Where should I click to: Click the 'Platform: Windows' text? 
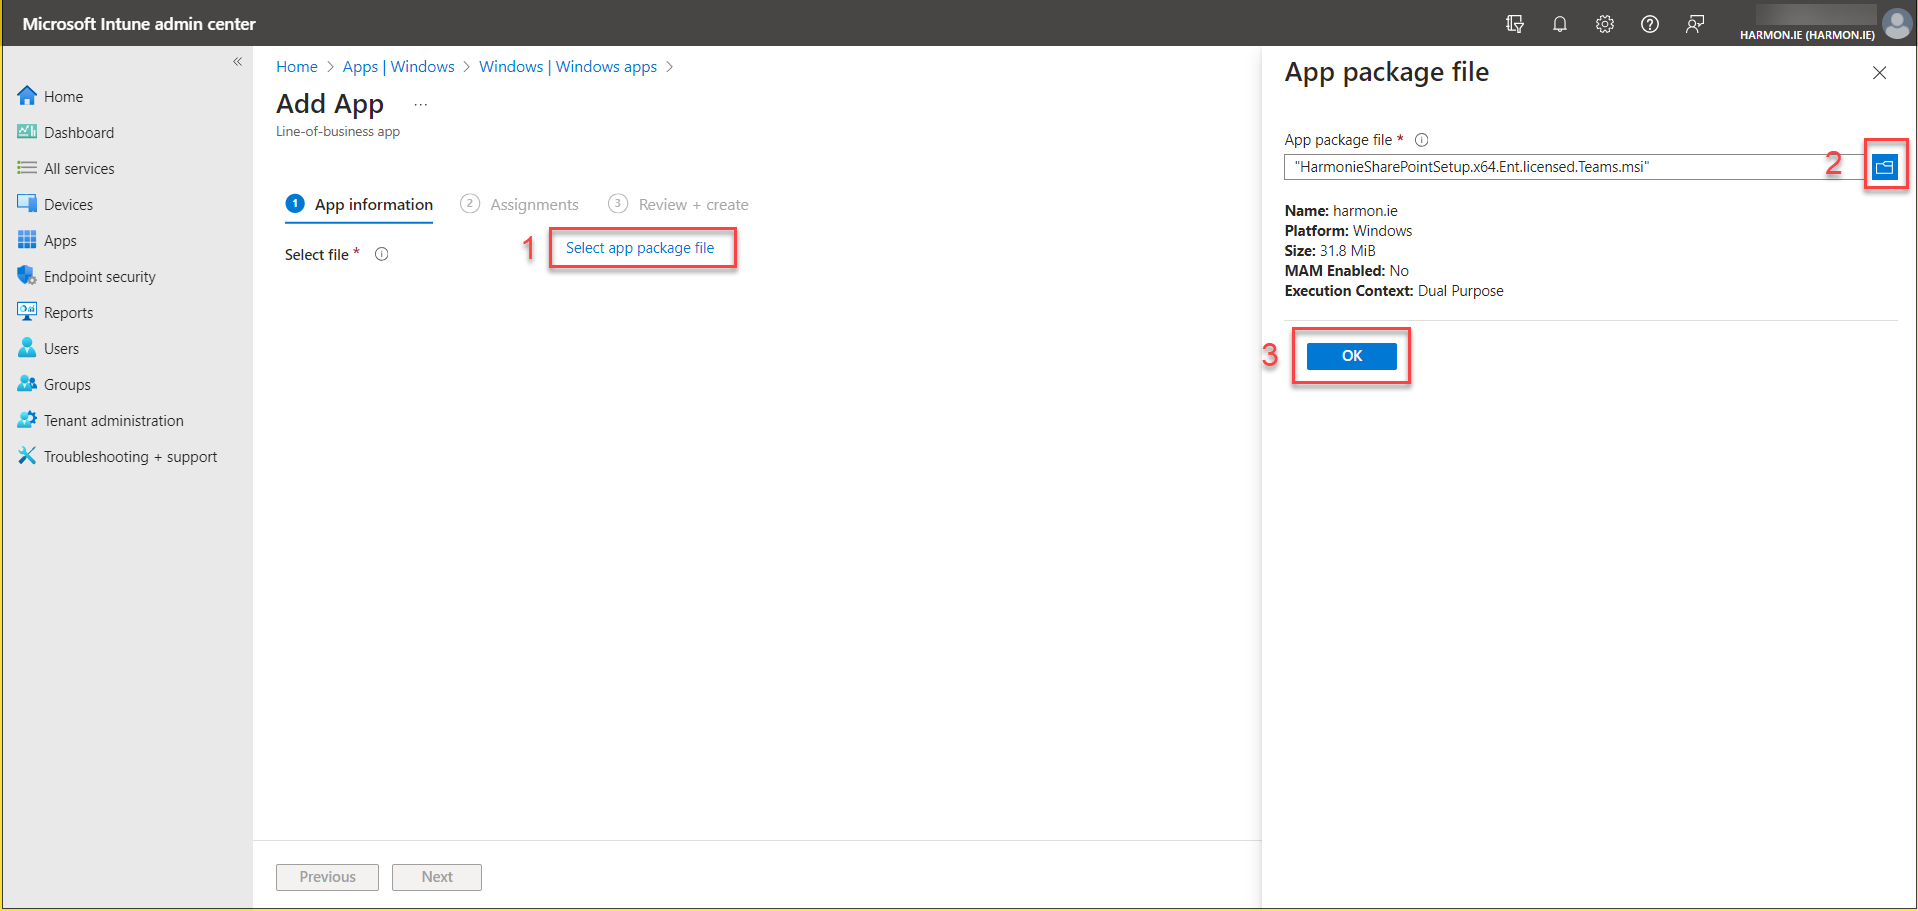[x=1348, y=231]
